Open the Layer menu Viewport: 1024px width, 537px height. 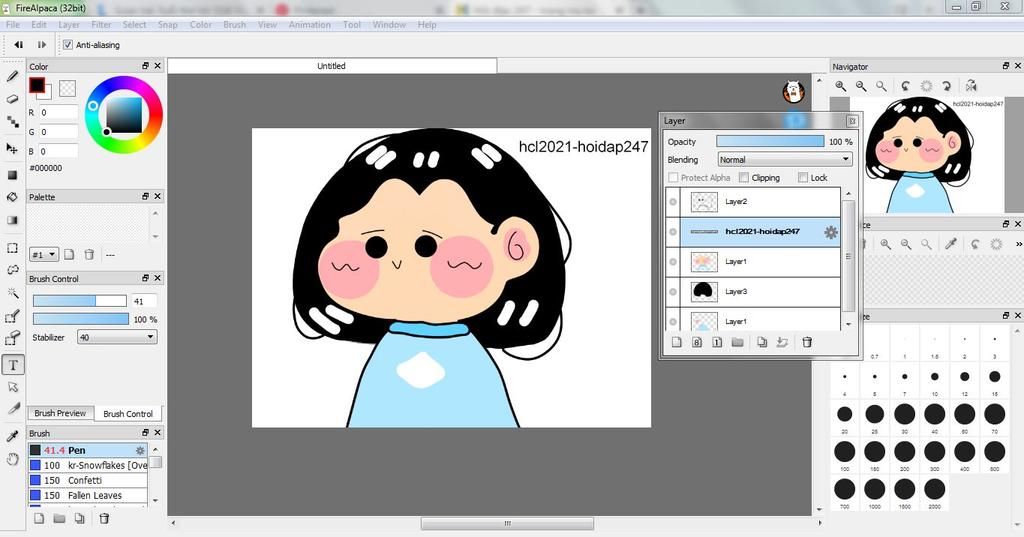(69, 25)
